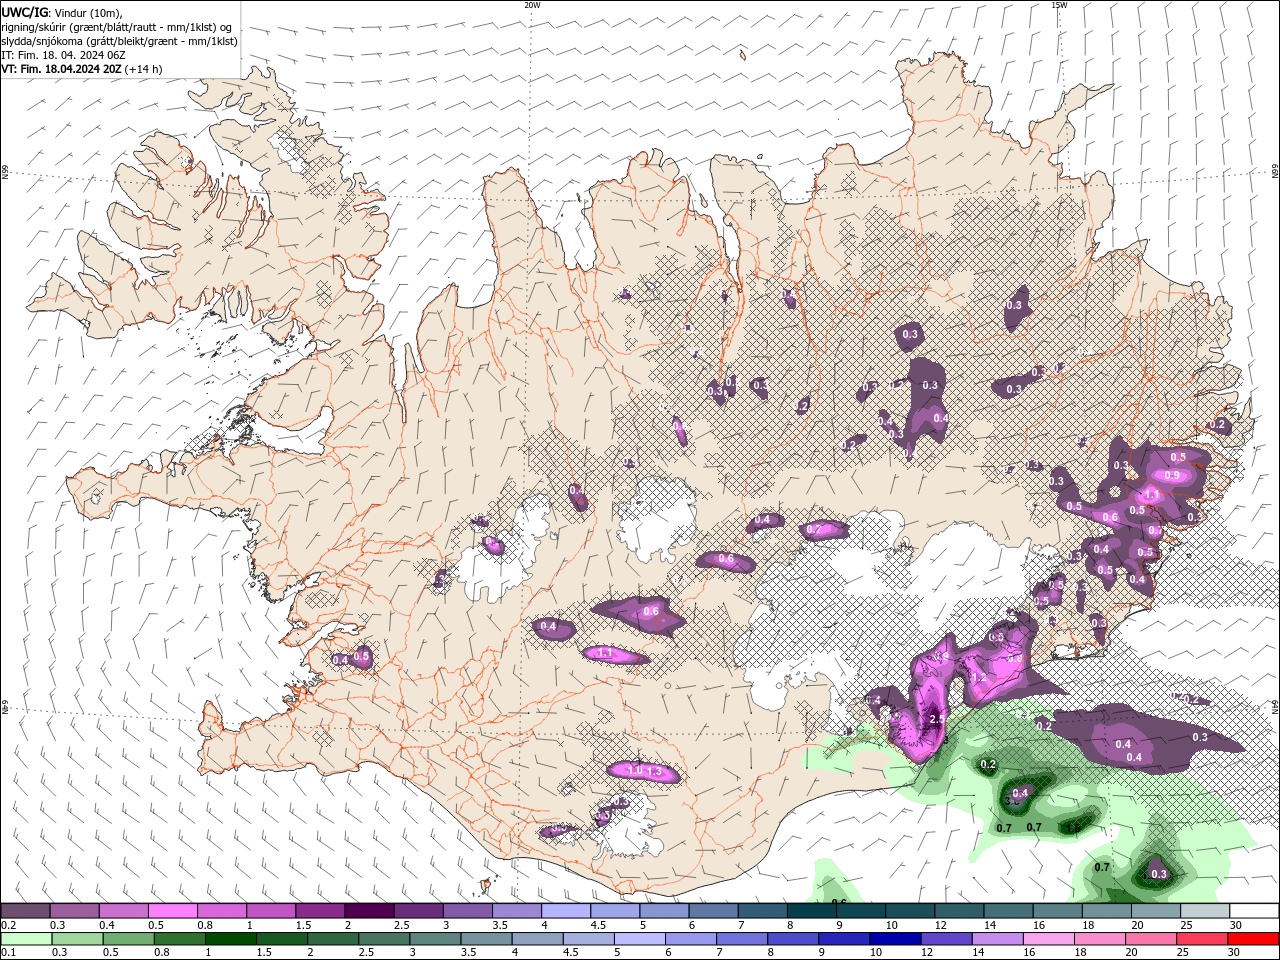
Task: Select light violet 14 swatch in lower scale
Action: coord(998,939)
